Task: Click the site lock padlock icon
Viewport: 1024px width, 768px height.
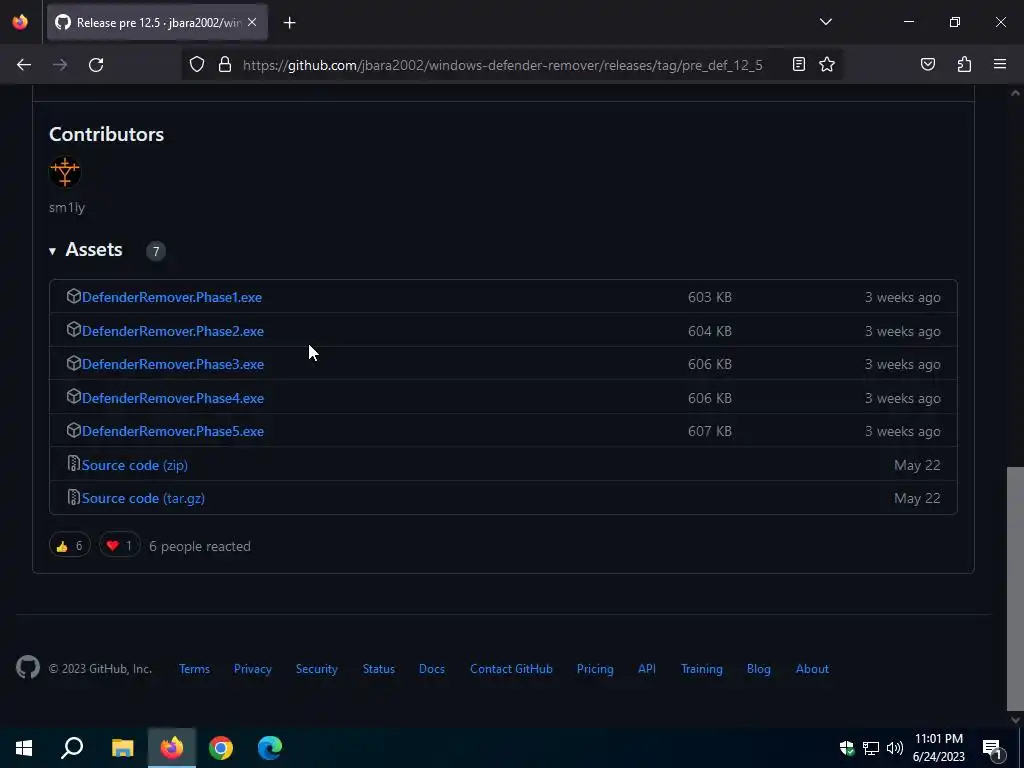Action: pyautogui.click(x=225, y=65)
